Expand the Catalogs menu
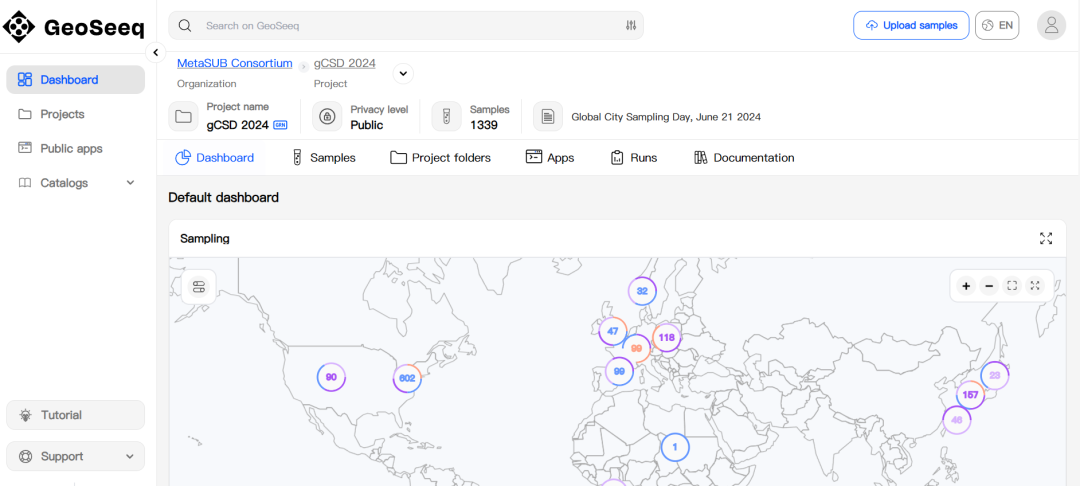 click(x=130, y=183)
